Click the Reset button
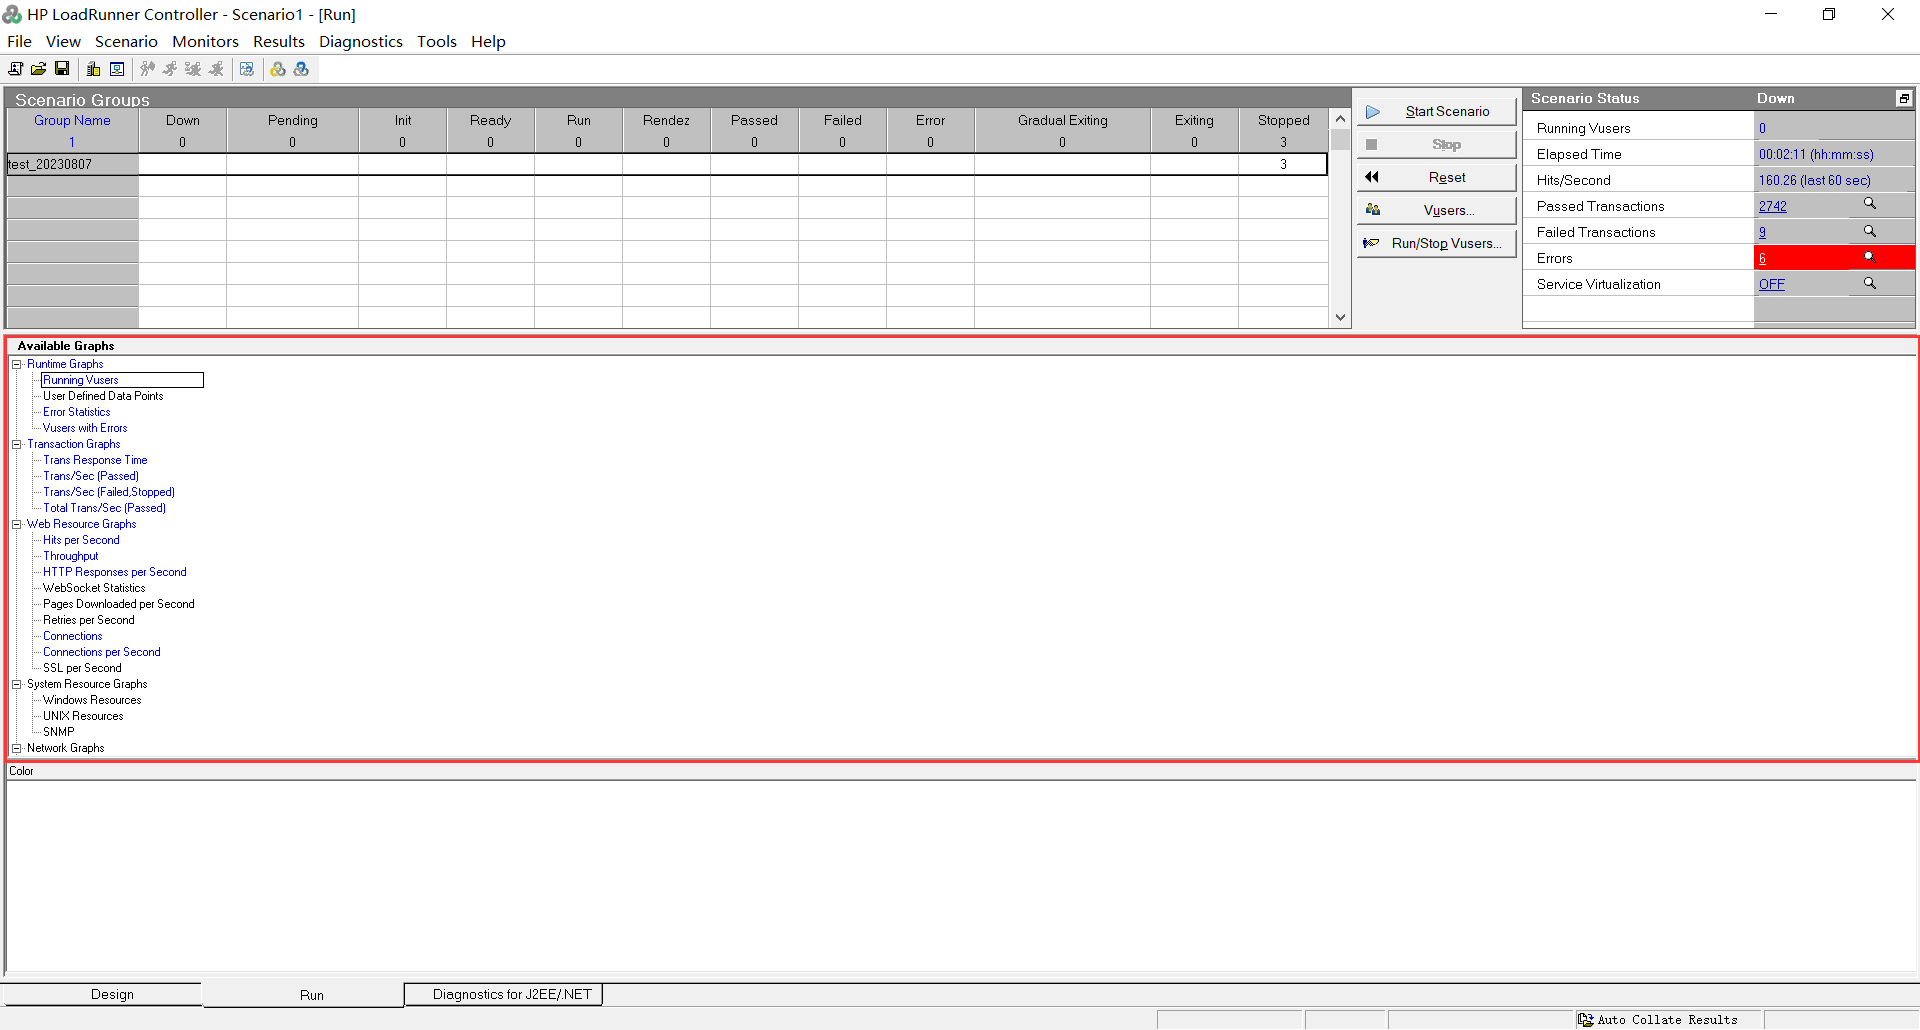Screen dimensions: 1920x1030 [x=1436, y=177]
